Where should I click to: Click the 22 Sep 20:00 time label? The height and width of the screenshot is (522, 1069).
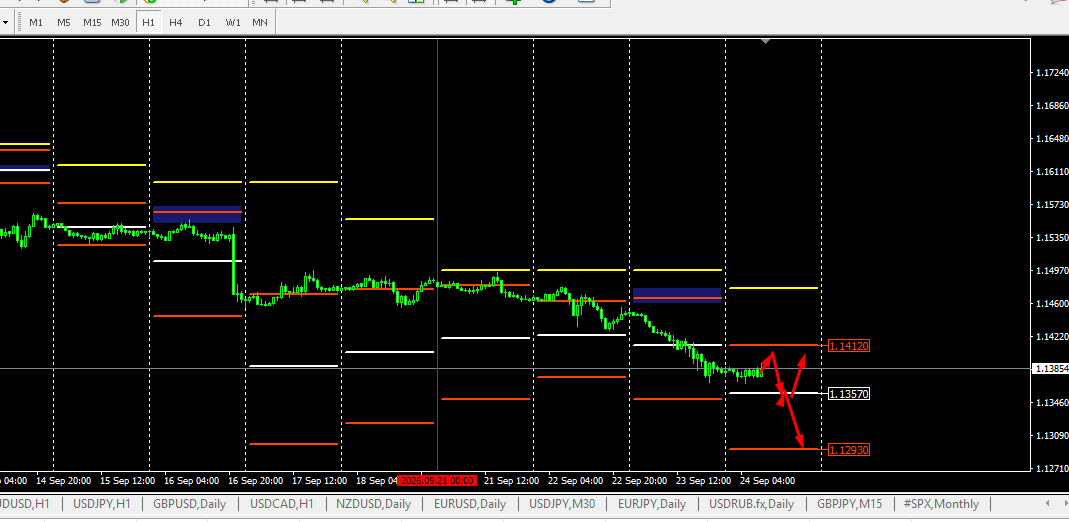click(640, 480)
